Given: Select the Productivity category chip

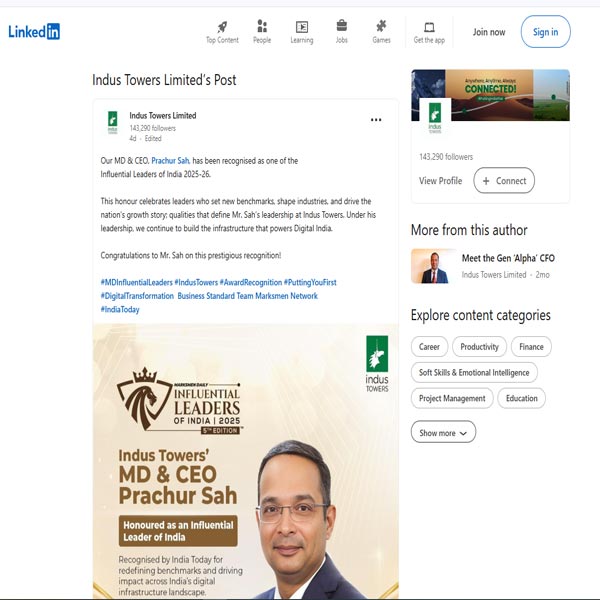Looking at the screenshot, I should point(479,347).
